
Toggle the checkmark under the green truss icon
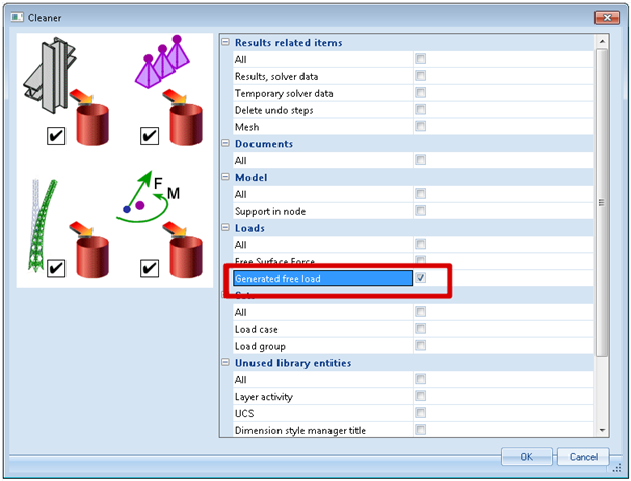tap(56, 267)
